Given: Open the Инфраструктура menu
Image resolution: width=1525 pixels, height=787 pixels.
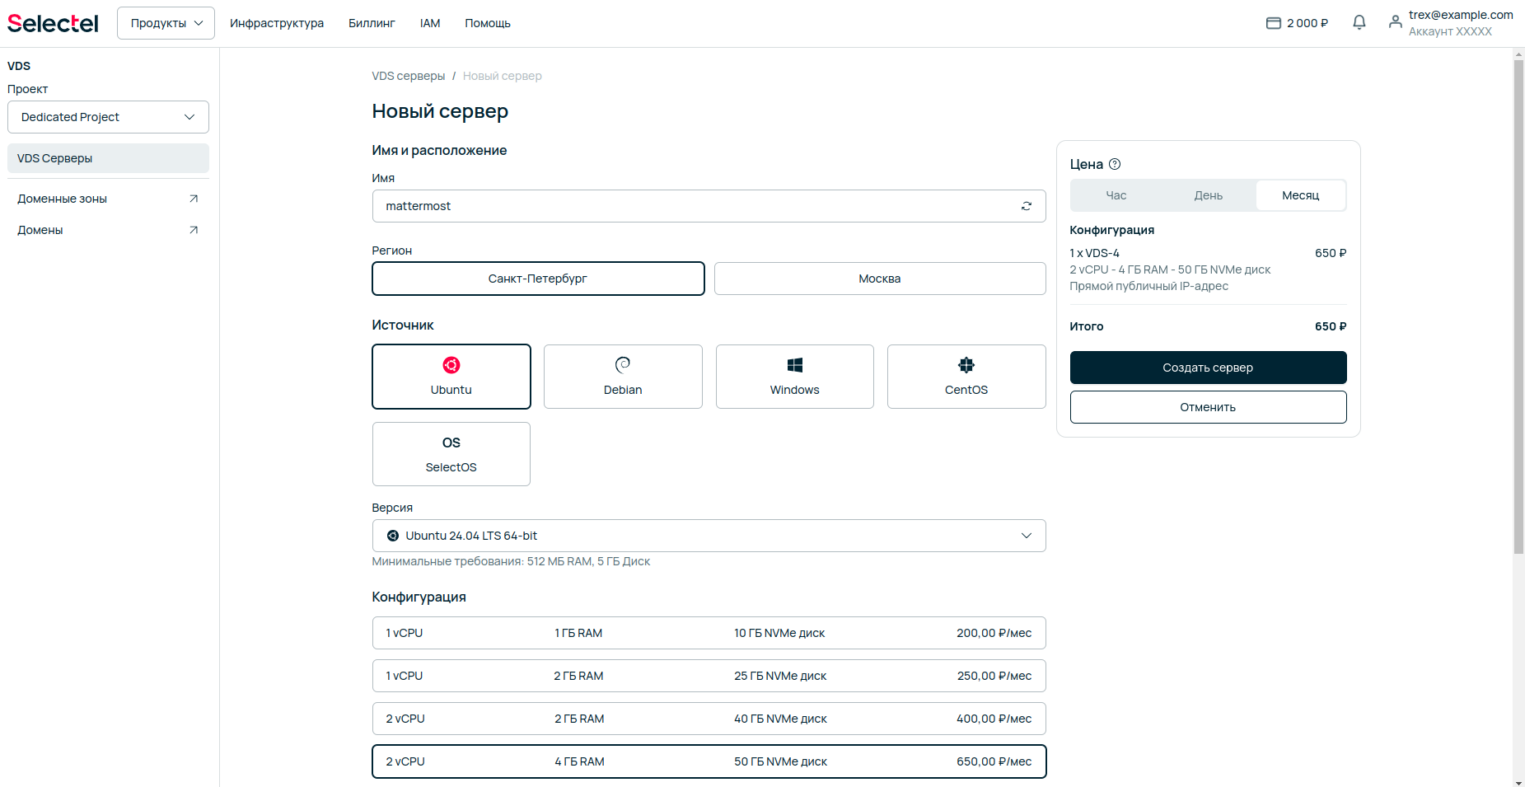Looking at the screenshot, I should pos(277,23).
